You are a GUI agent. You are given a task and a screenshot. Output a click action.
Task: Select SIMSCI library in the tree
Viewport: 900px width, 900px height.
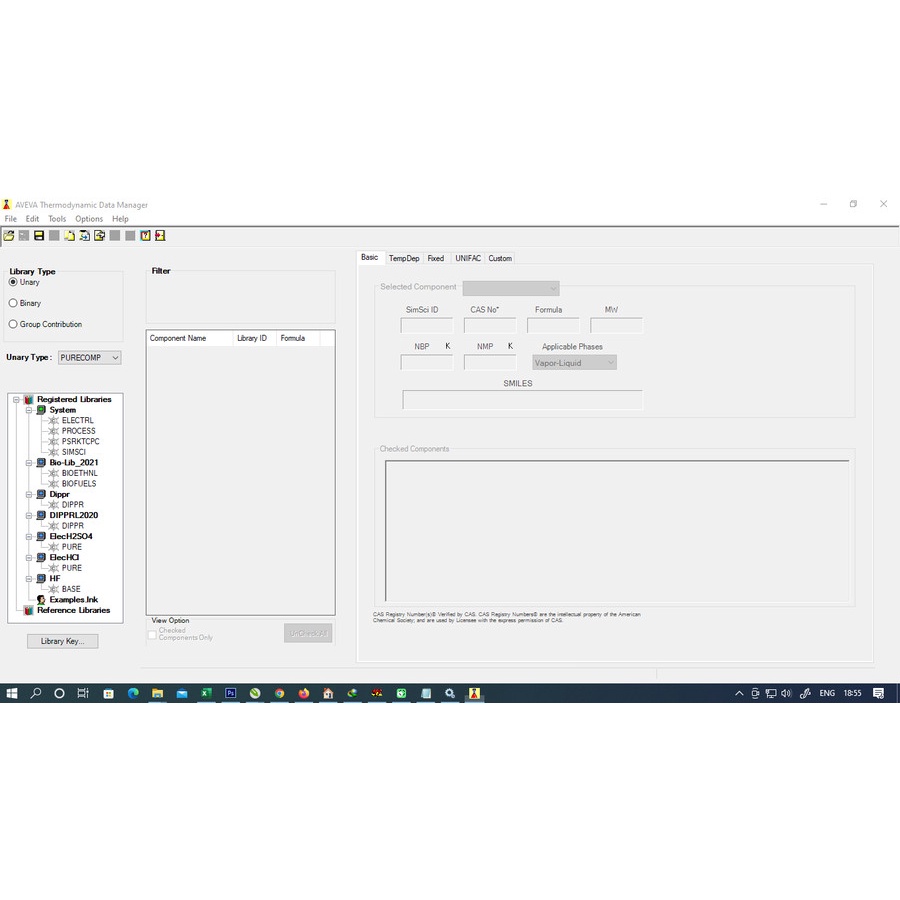click(73, 452)
